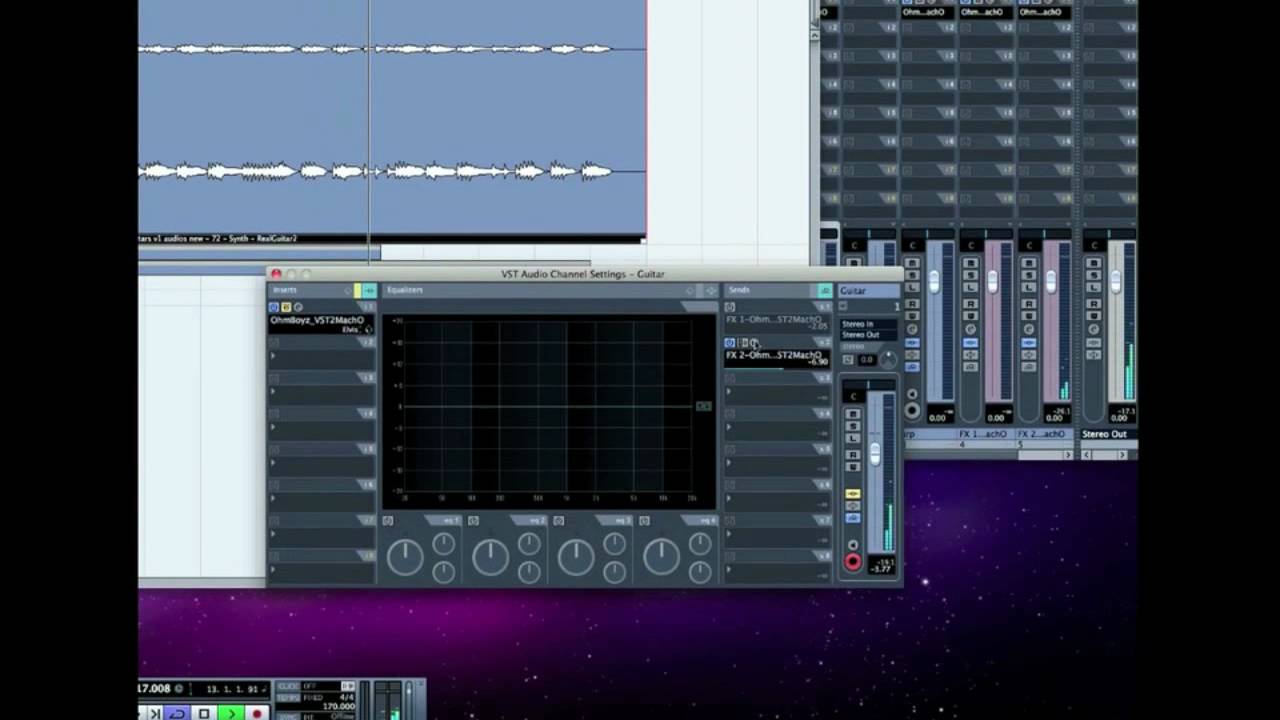Click the Guitar volume fader handle

[875, 454]
